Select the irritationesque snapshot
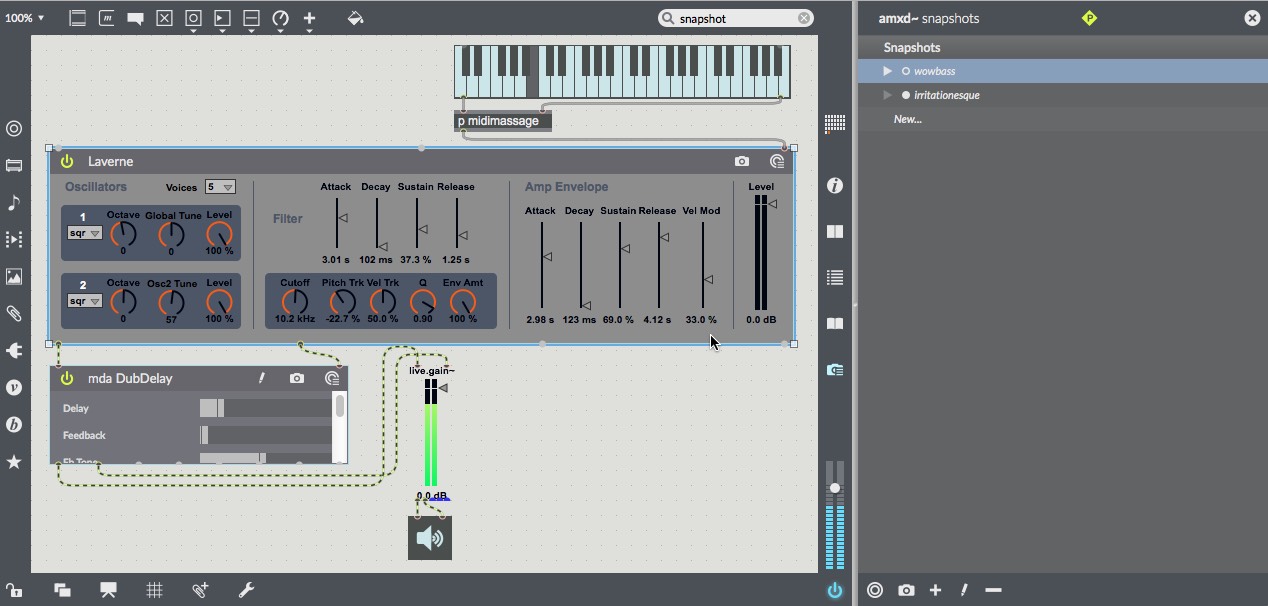 pos(946,95)
